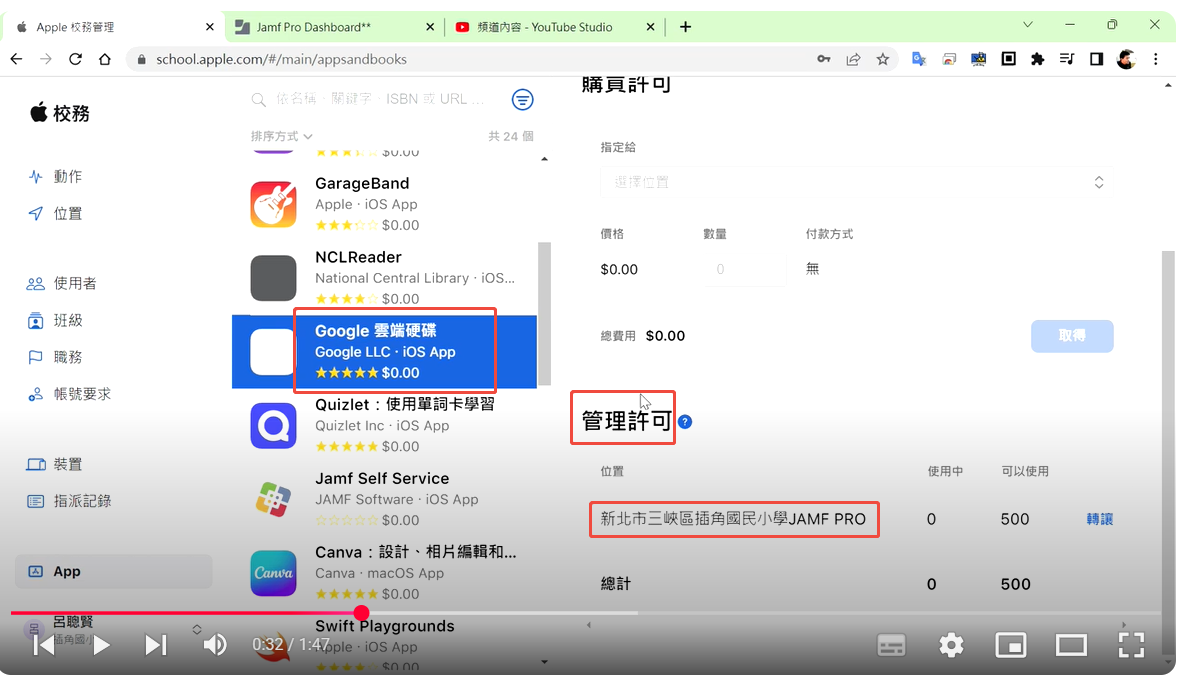The height and width of the screenshot is (678, 1182).
Task: Click the filter icon beside the search field
Action: [522, 100]
